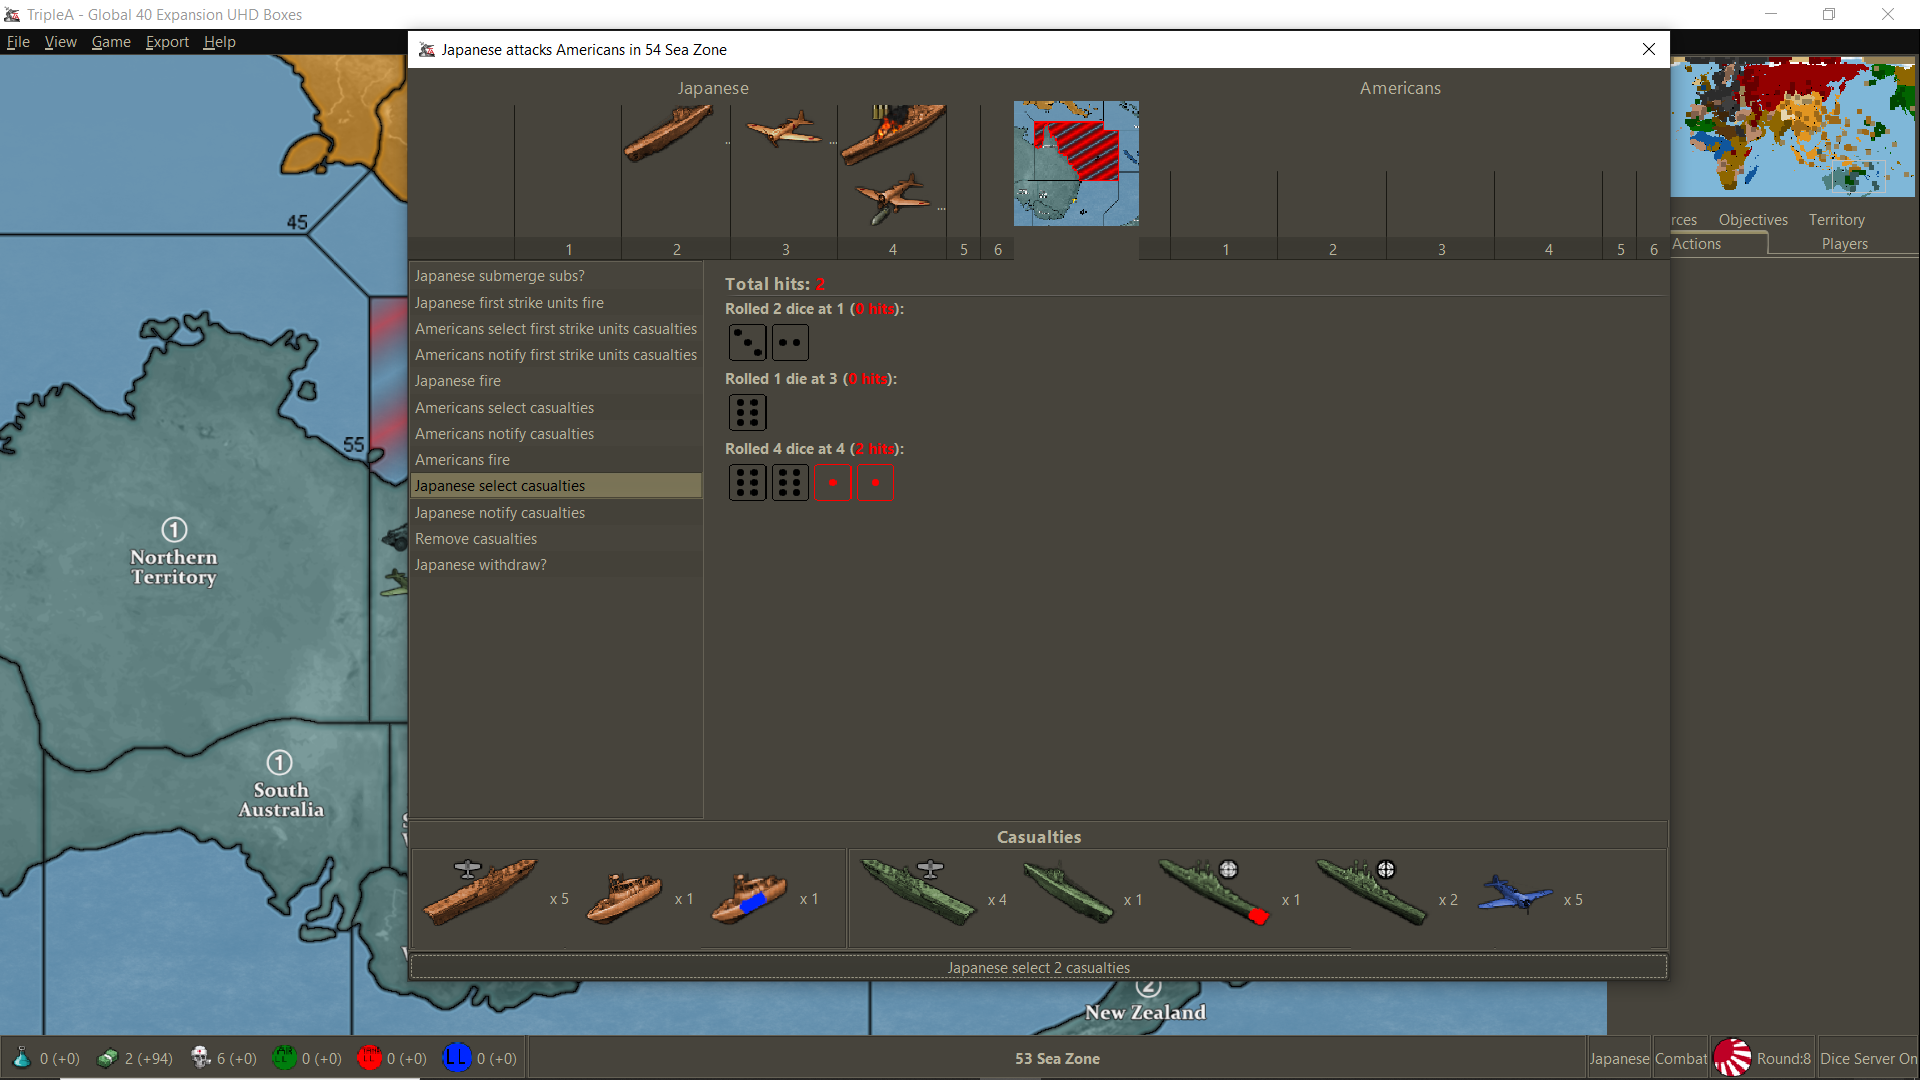The image size is (1920, 1080).
Task: Click the Japanese carrier casualty icon x5
Action: [480, 890]
